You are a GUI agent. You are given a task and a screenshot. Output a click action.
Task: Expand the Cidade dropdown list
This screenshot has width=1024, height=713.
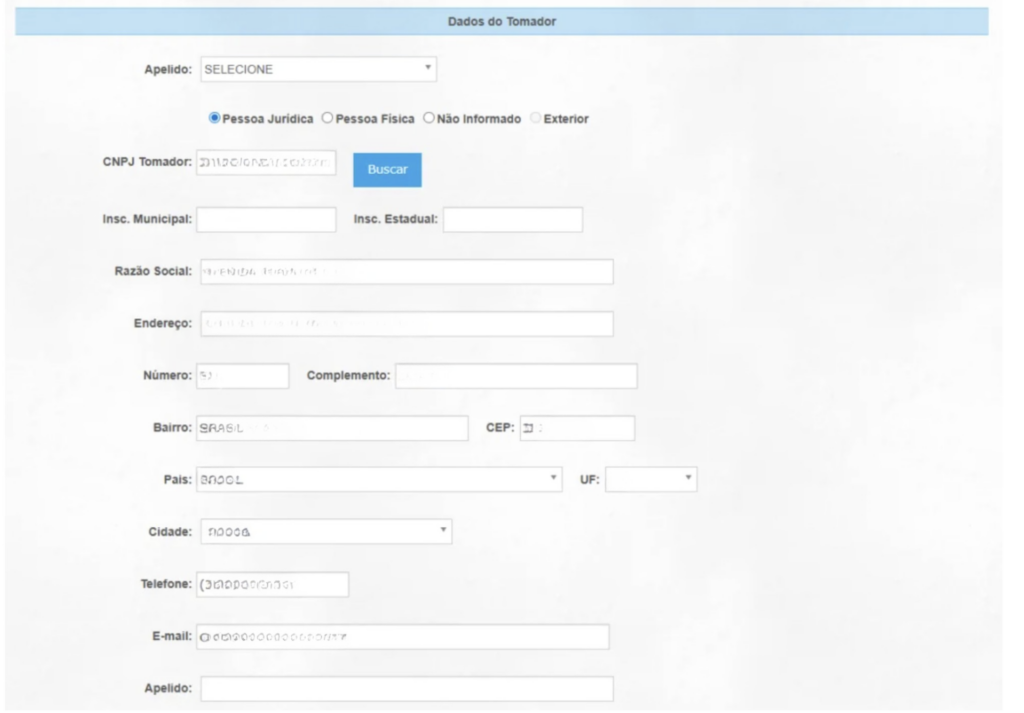click(x=325, y=532)
